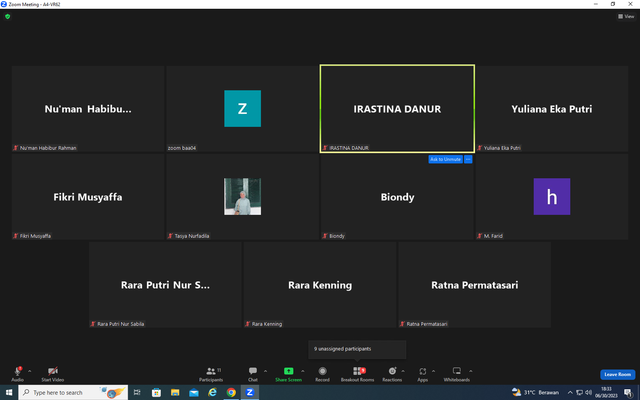This screenshot has width=640, height=400.
Task: Open Google Chrome from the taskbar
Action: tap(231, 392)
